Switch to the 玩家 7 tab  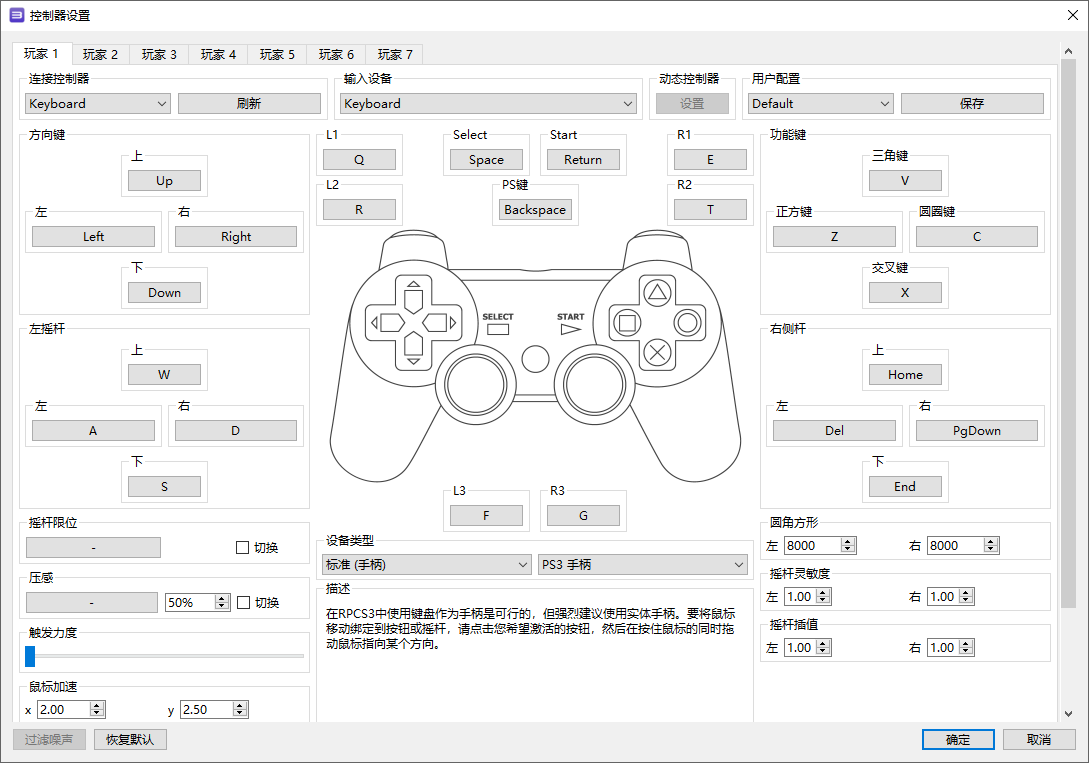tap(395, 54)
